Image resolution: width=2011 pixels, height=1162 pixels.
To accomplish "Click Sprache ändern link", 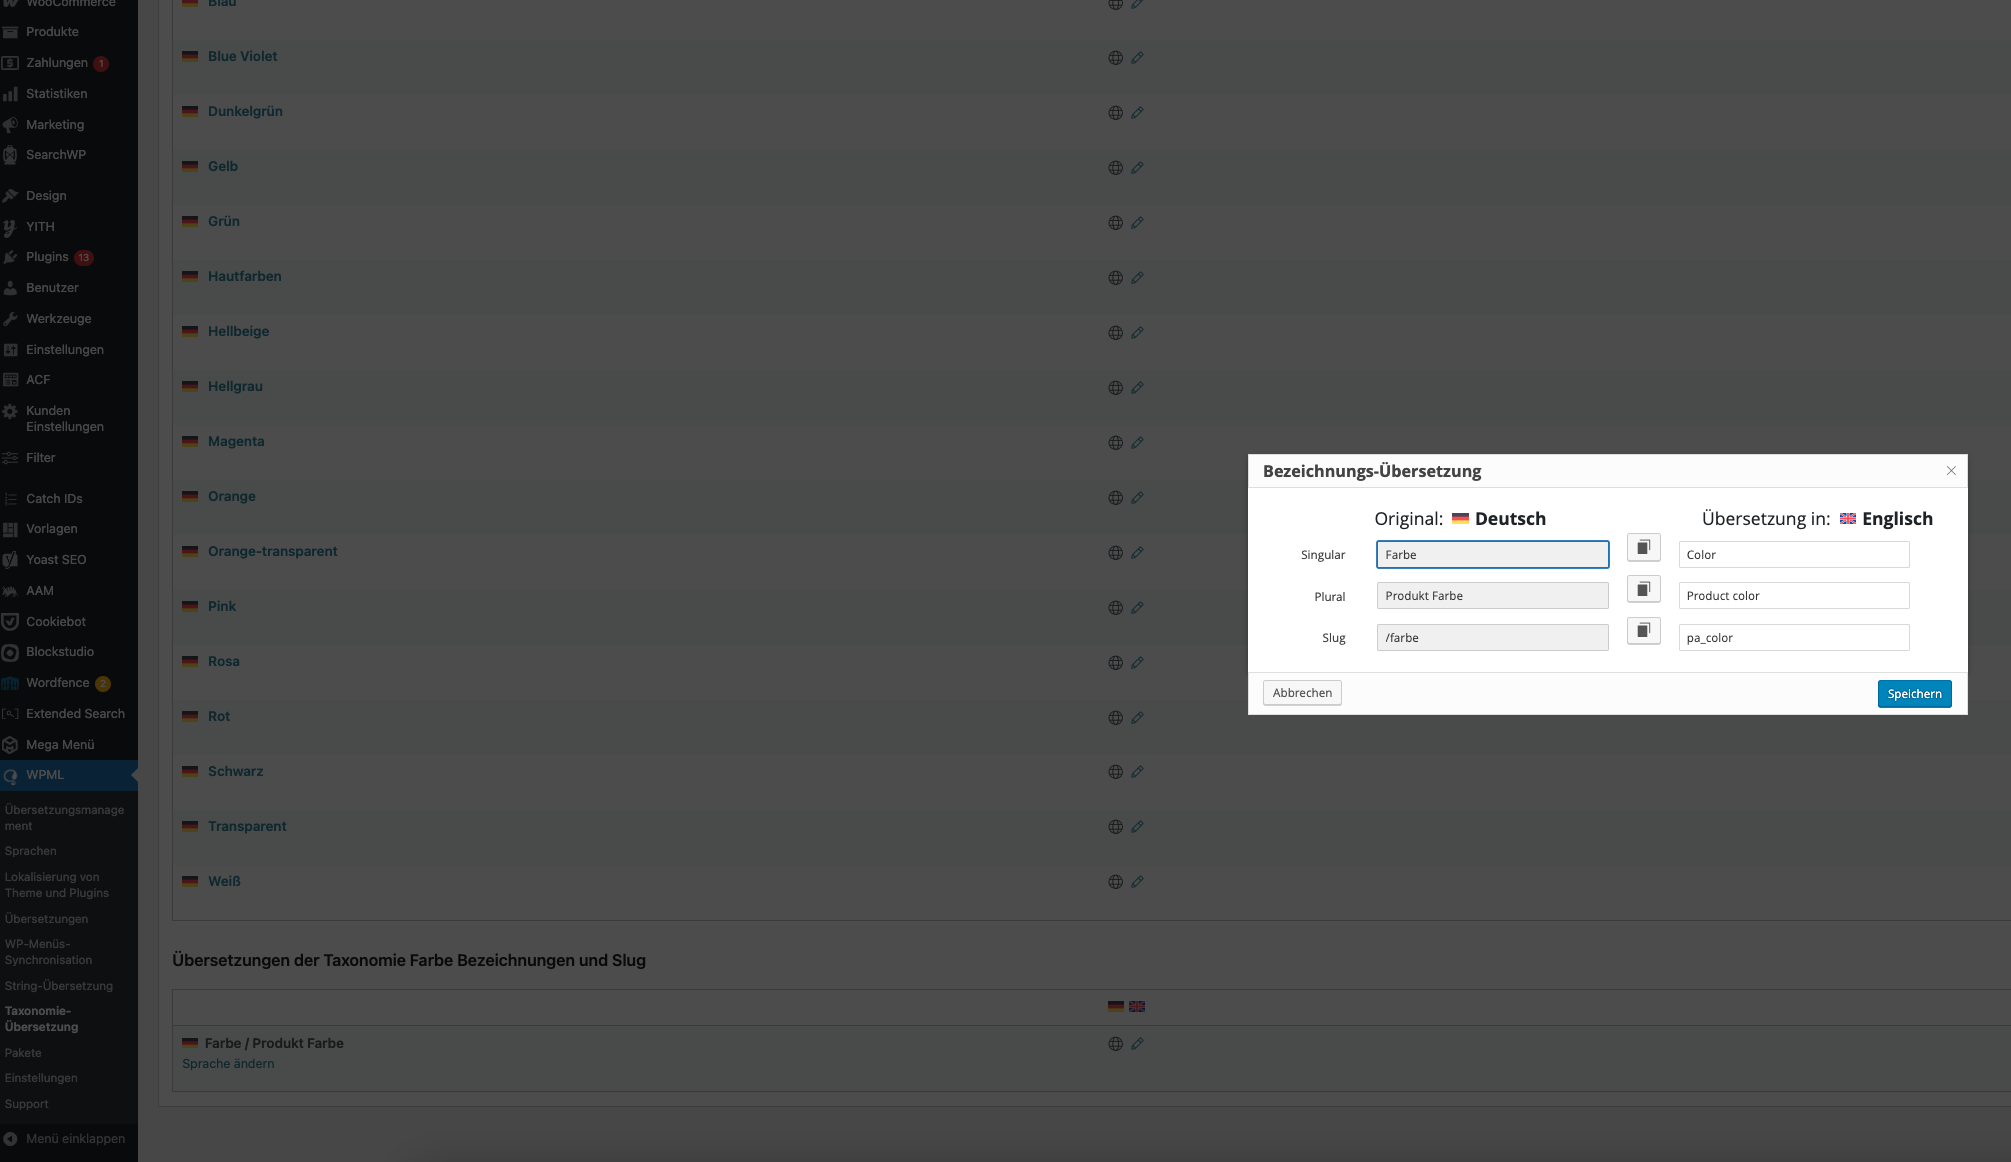I will click(228, 1064).
